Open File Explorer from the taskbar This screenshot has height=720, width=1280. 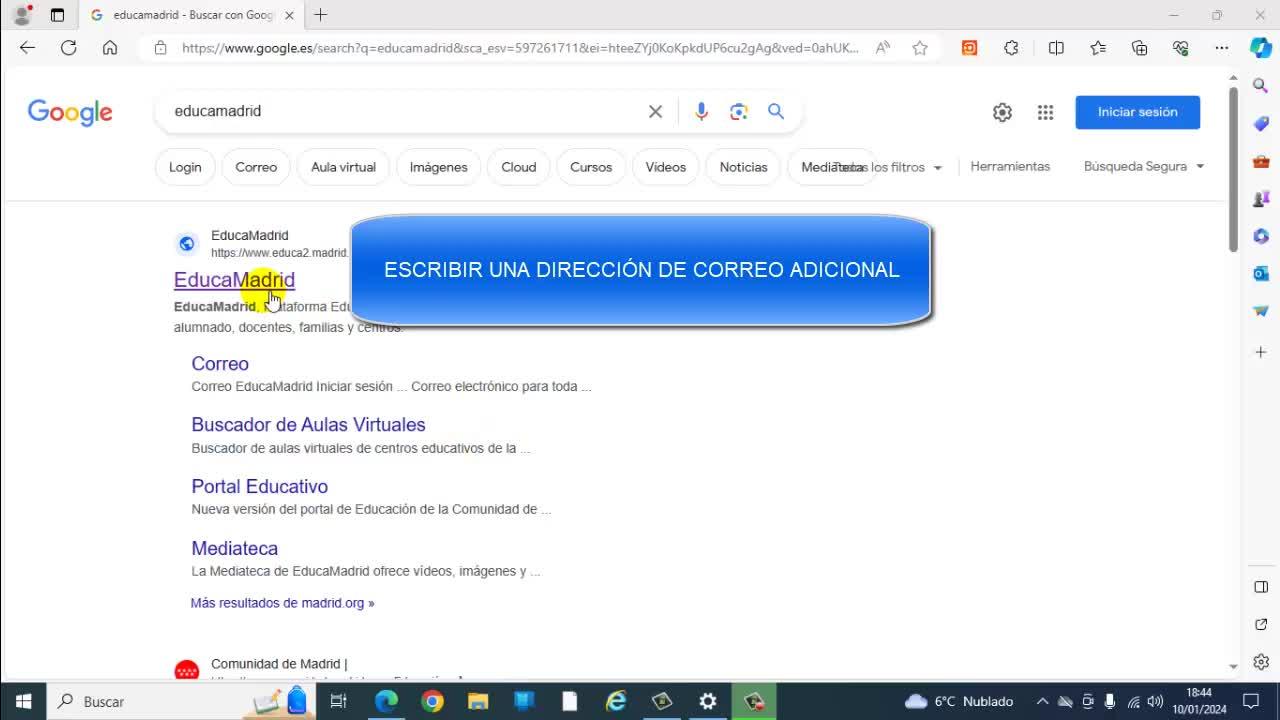coord(478,701)
